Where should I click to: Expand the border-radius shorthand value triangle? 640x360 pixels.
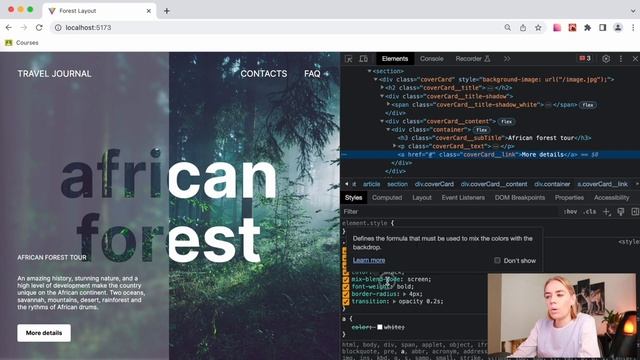[404, 294]
